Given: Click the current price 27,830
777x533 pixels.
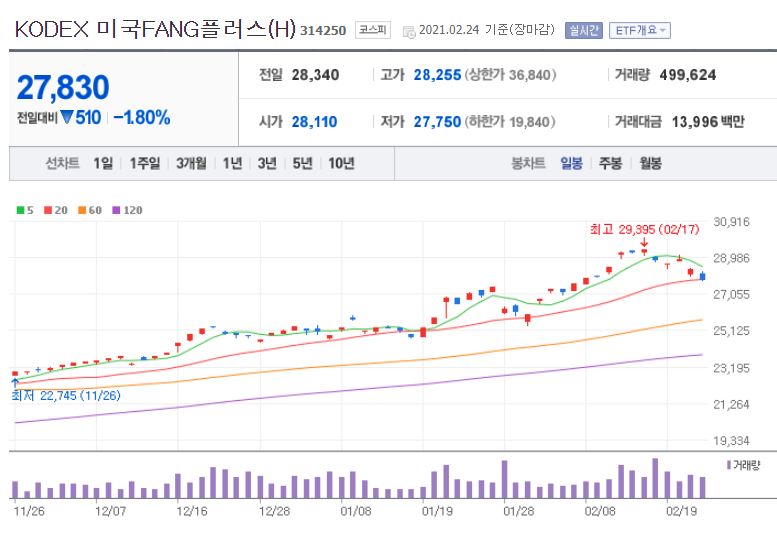Looking at the screenshot, I should click(63, 87).
